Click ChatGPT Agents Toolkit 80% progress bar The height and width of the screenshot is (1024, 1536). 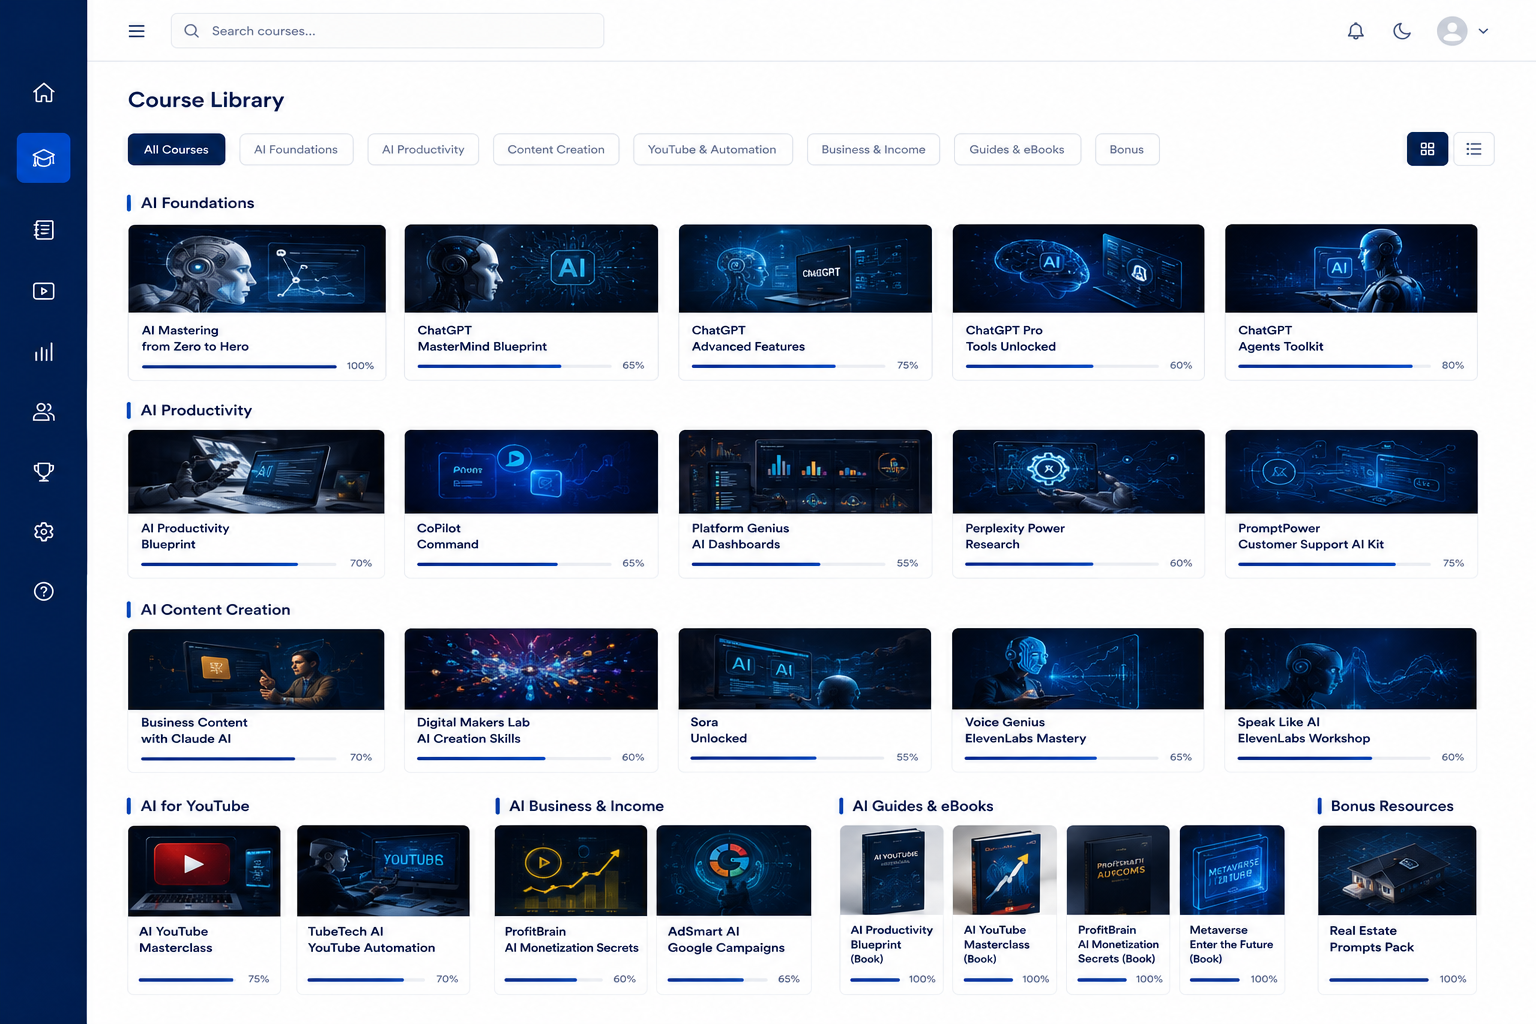1334,367
